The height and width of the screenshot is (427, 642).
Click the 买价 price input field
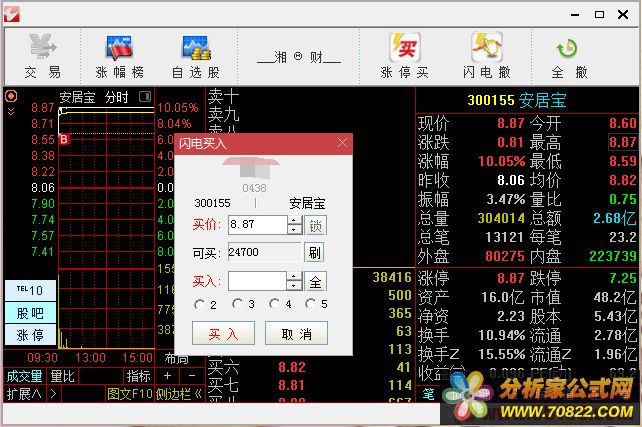tap(258, 225)
